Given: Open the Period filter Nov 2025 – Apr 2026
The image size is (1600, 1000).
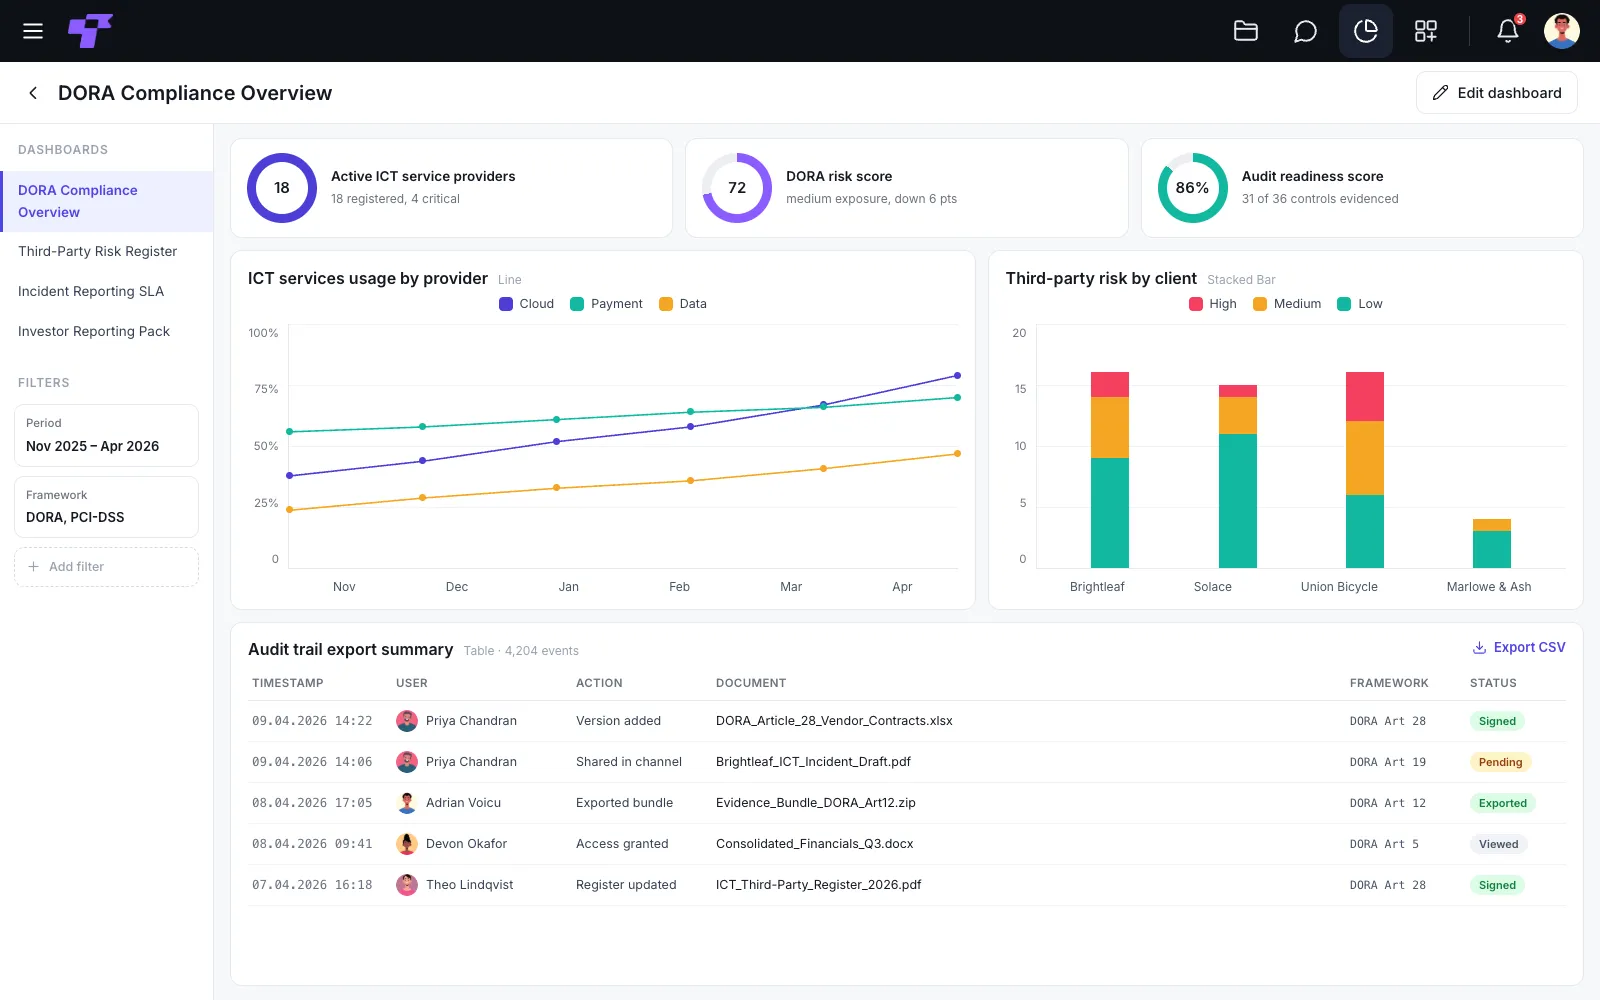Looking at the screenshot, I should (x=106, y=435).
